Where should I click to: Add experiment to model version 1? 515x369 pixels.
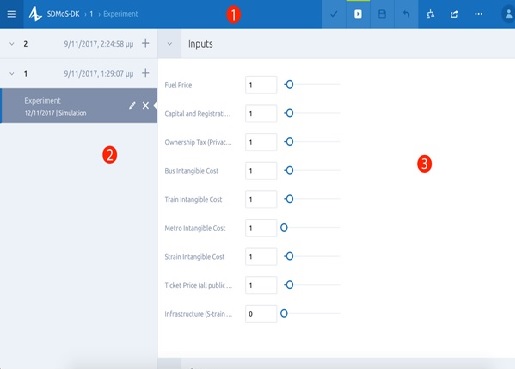(146, 73)
